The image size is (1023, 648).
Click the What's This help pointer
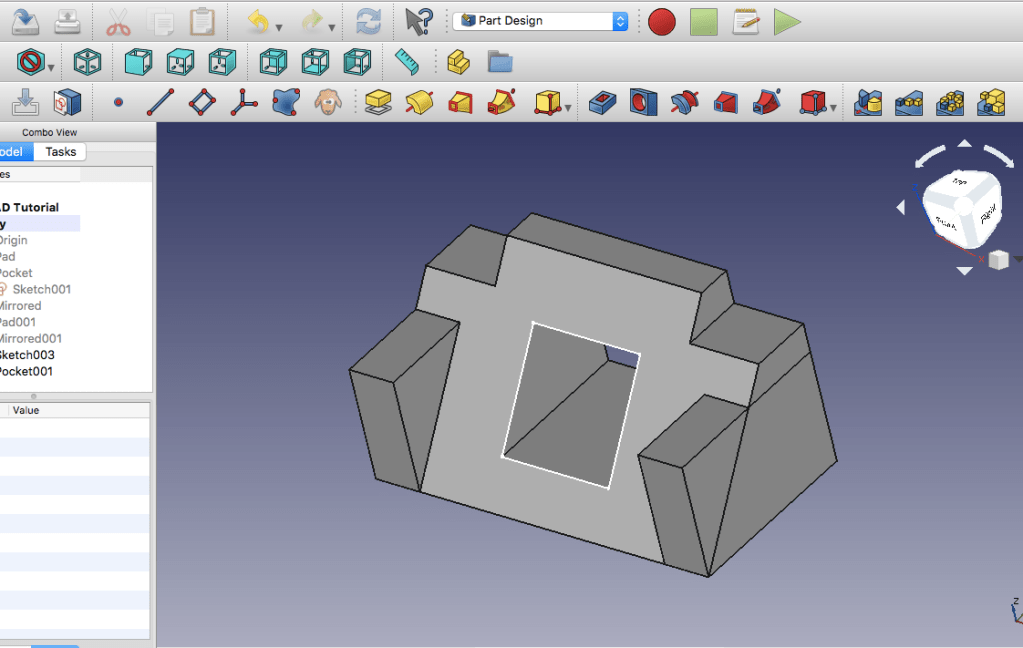tap(419, 21)
